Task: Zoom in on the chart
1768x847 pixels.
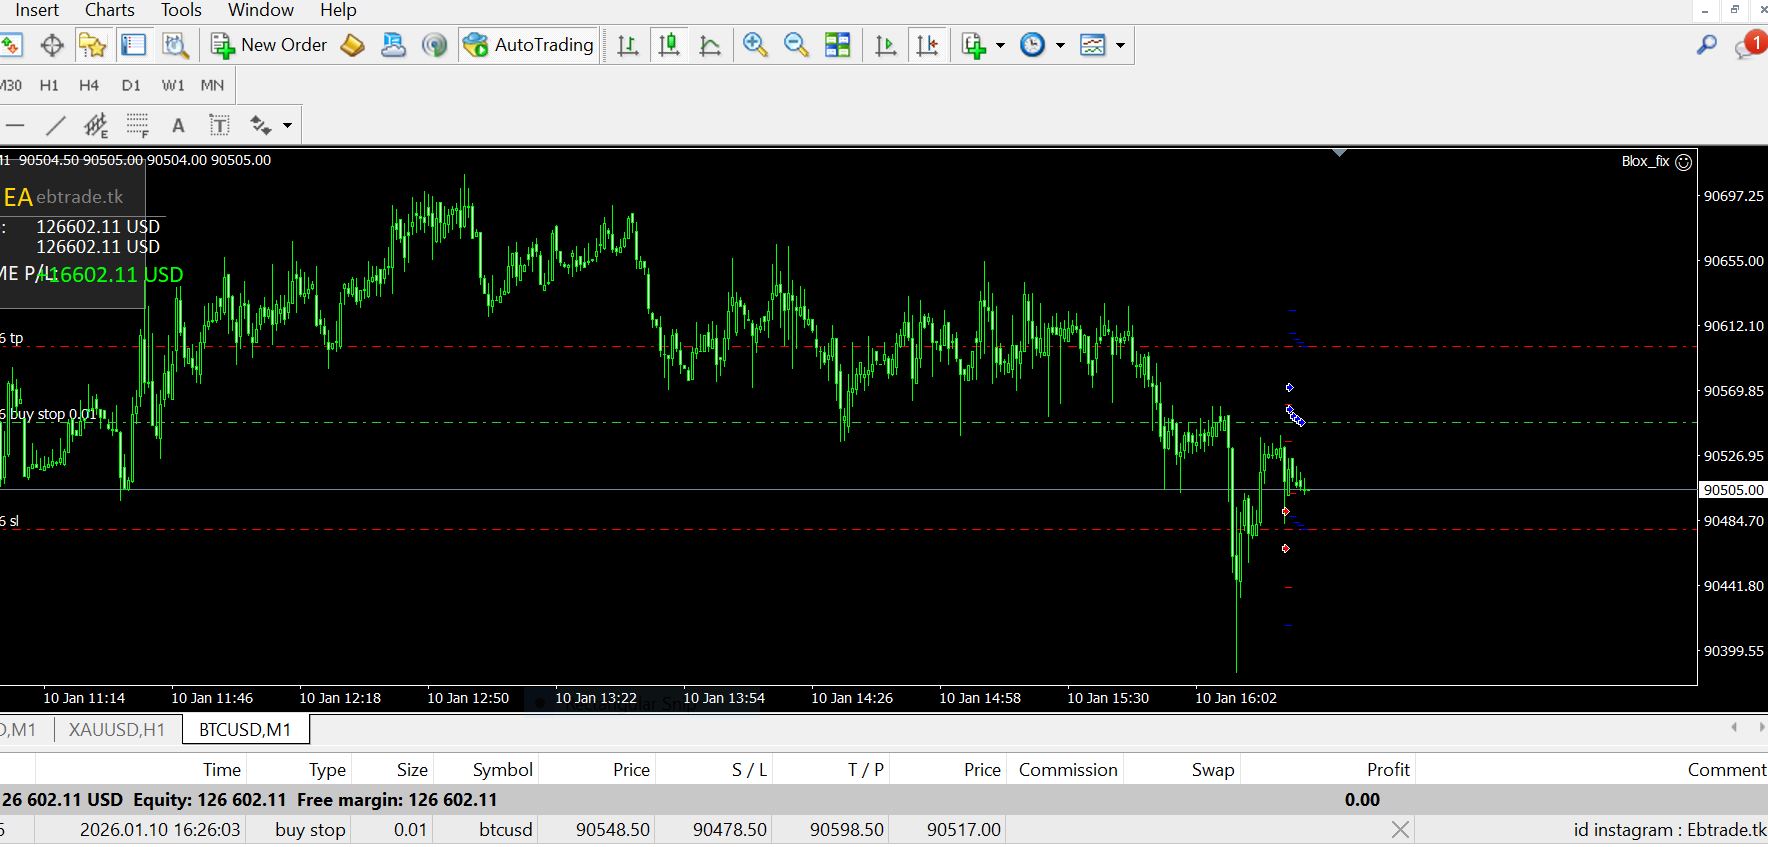Action: click(755, 45)
